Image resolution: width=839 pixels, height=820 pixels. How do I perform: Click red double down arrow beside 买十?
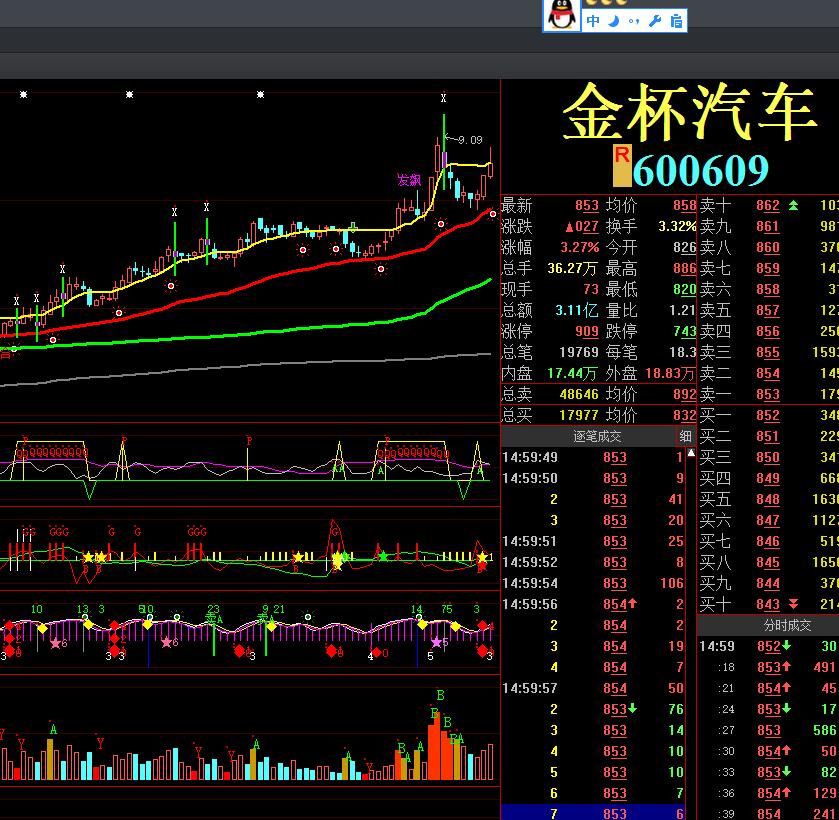793,604
